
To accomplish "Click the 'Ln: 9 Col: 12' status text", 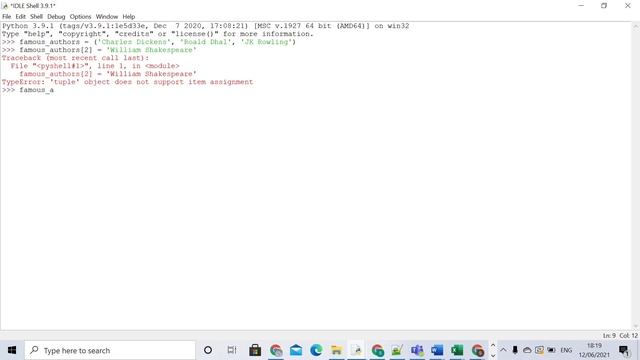I will point(620,336).
